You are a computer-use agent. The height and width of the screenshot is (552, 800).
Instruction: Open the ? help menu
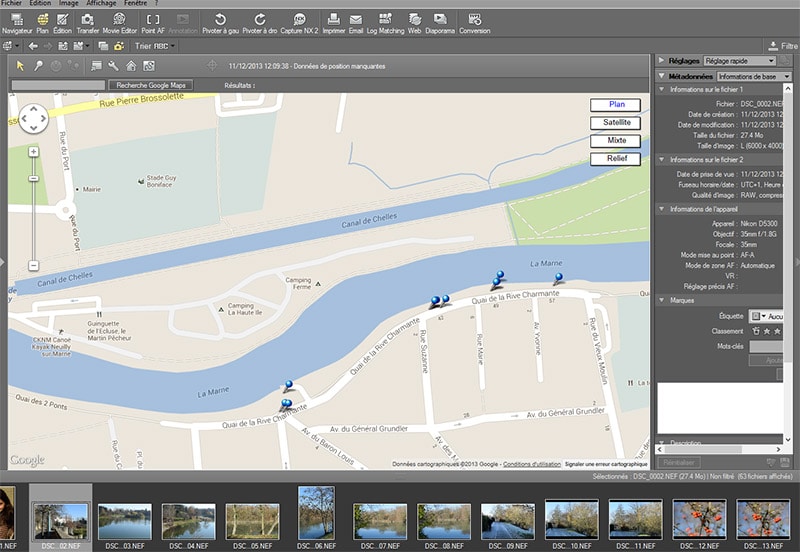pyautogui.click(x=157, y=3)
